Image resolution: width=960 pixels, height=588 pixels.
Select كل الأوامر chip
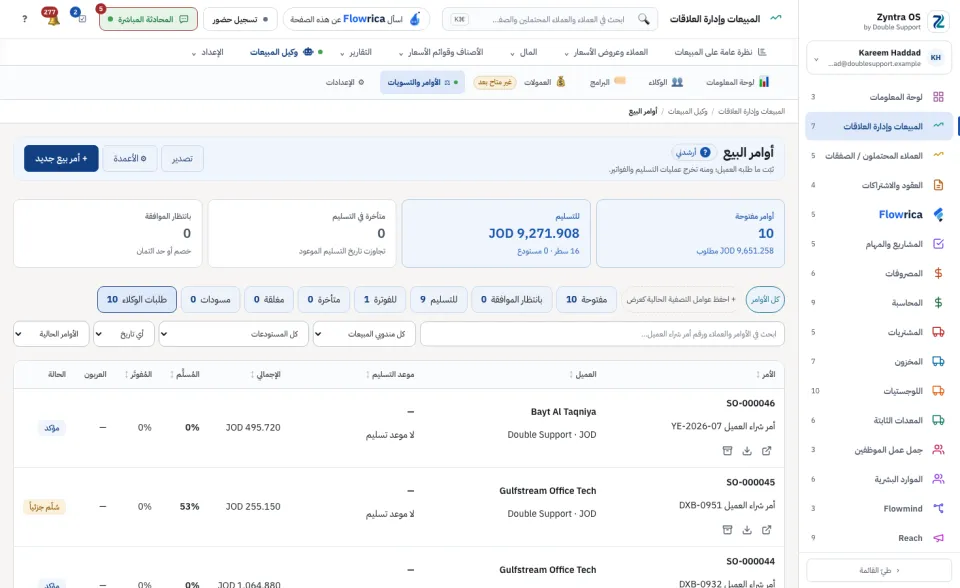(765, 300)
